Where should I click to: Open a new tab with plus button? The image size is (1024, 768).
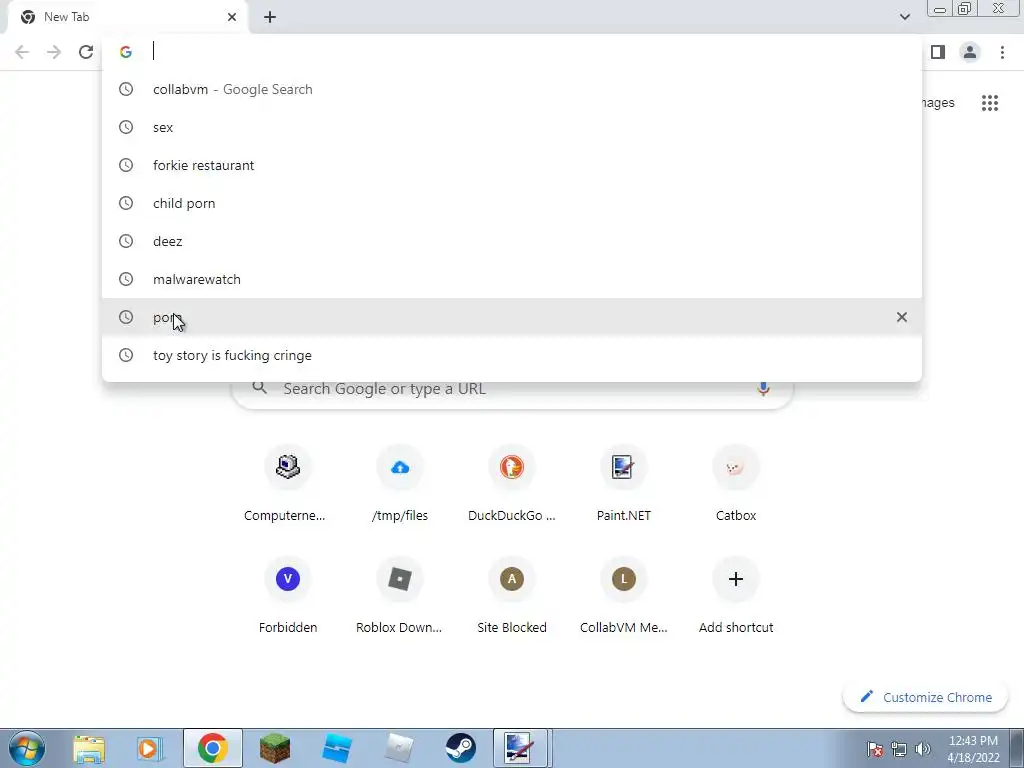pos(270,17)
